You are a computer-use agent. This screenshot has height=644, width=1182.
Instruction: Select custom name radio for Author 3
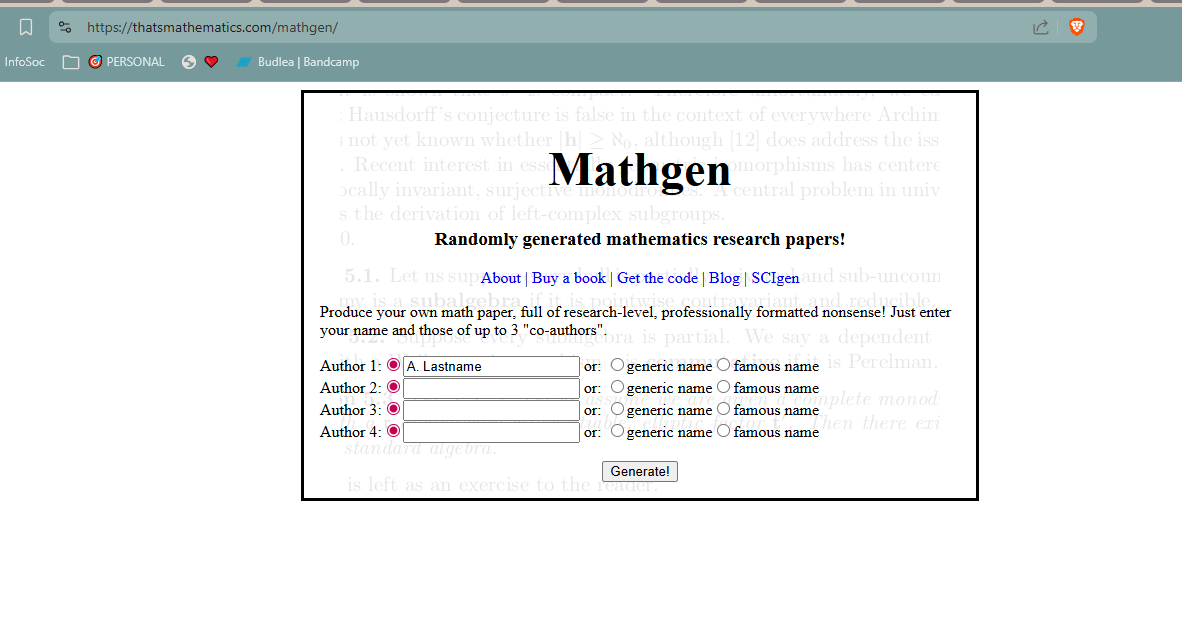pyautogui.click(x=393, y=410)
